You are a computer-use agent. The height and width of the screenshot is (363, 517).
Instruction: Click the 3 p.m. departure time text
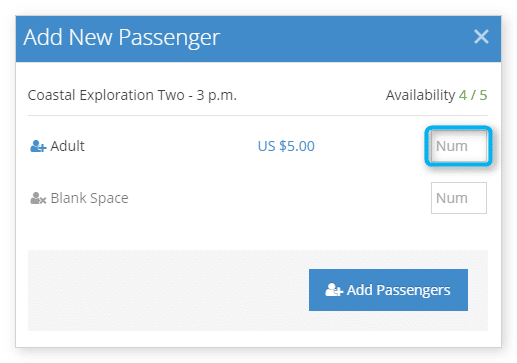point(216,95)
